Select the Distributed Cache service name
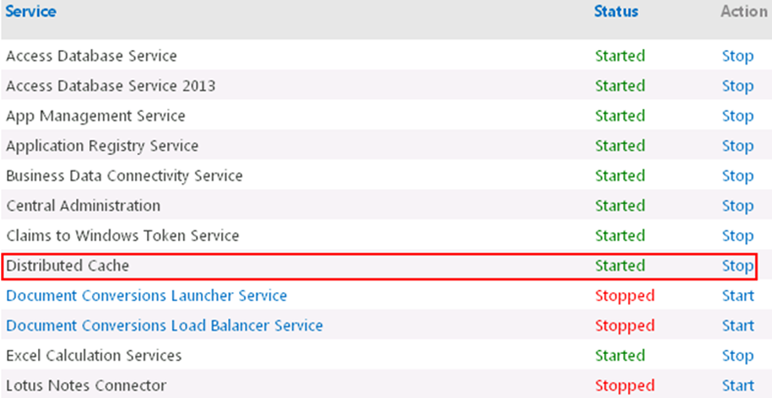 (67, 266)
